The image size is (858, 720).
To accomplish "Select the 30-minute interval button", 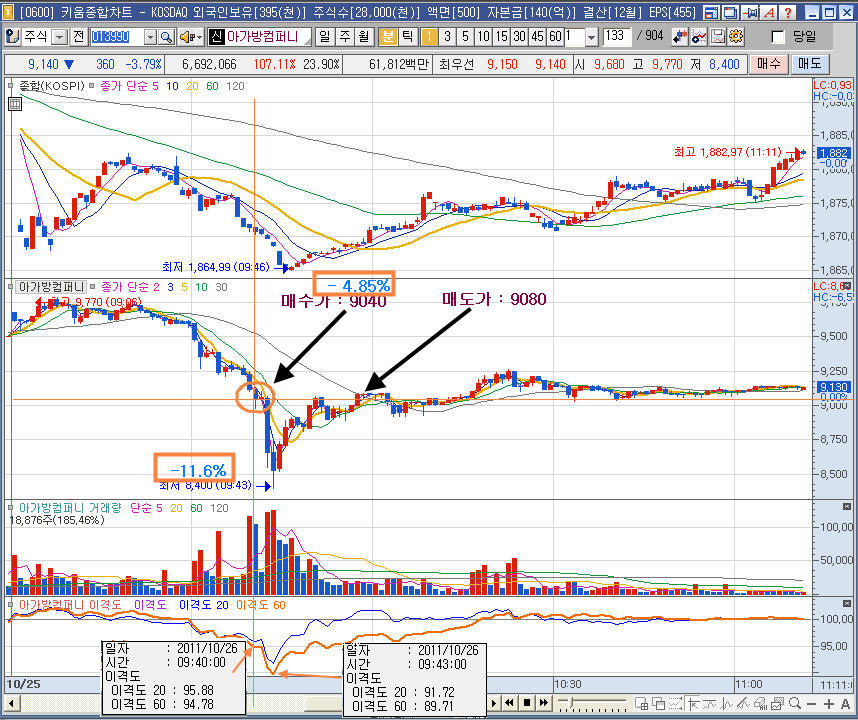I will [519, 37].
